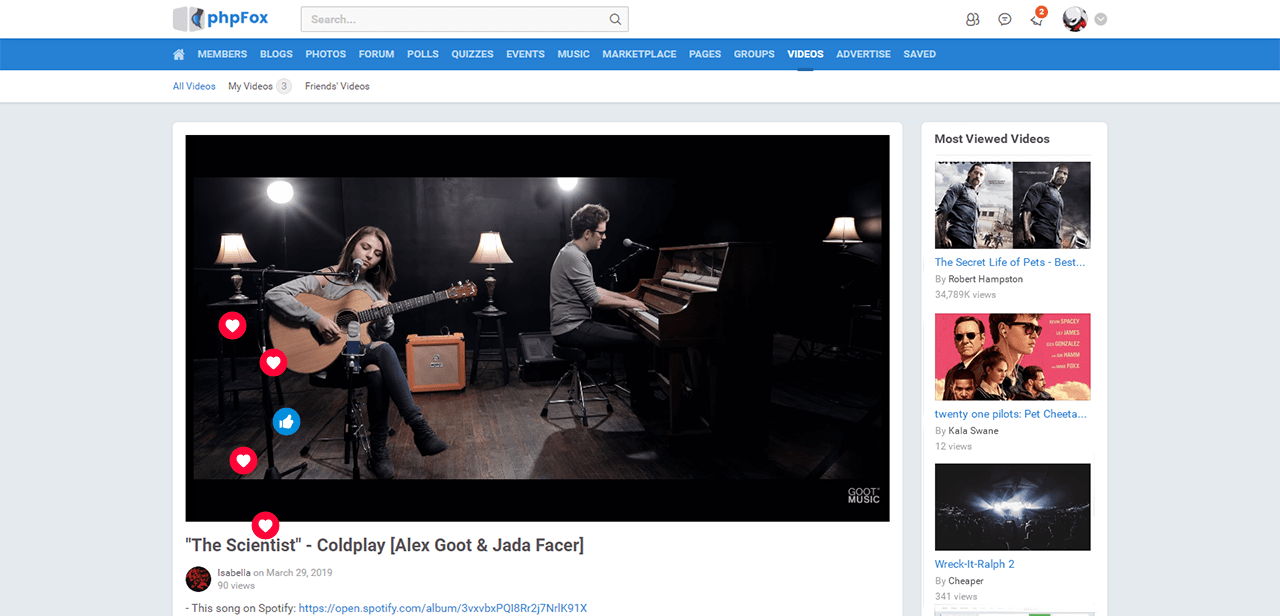Click the home icon in navigation bar
The image size is (1280, 616).
(x=179, y=54)
